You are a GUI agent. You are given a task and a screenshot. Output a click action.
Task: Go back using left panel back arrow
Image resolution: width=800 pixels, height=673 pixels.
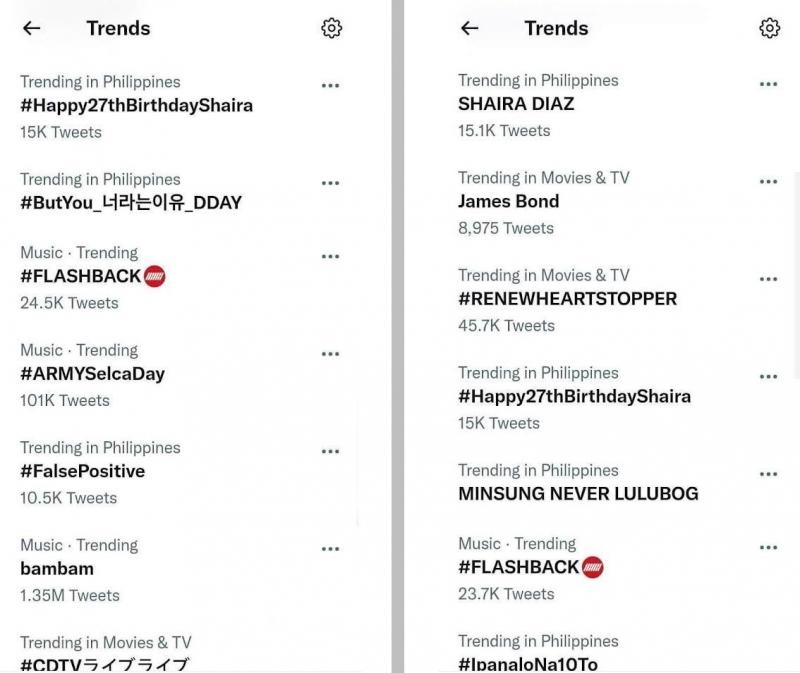pyautogui.click(x=32, y=28)
